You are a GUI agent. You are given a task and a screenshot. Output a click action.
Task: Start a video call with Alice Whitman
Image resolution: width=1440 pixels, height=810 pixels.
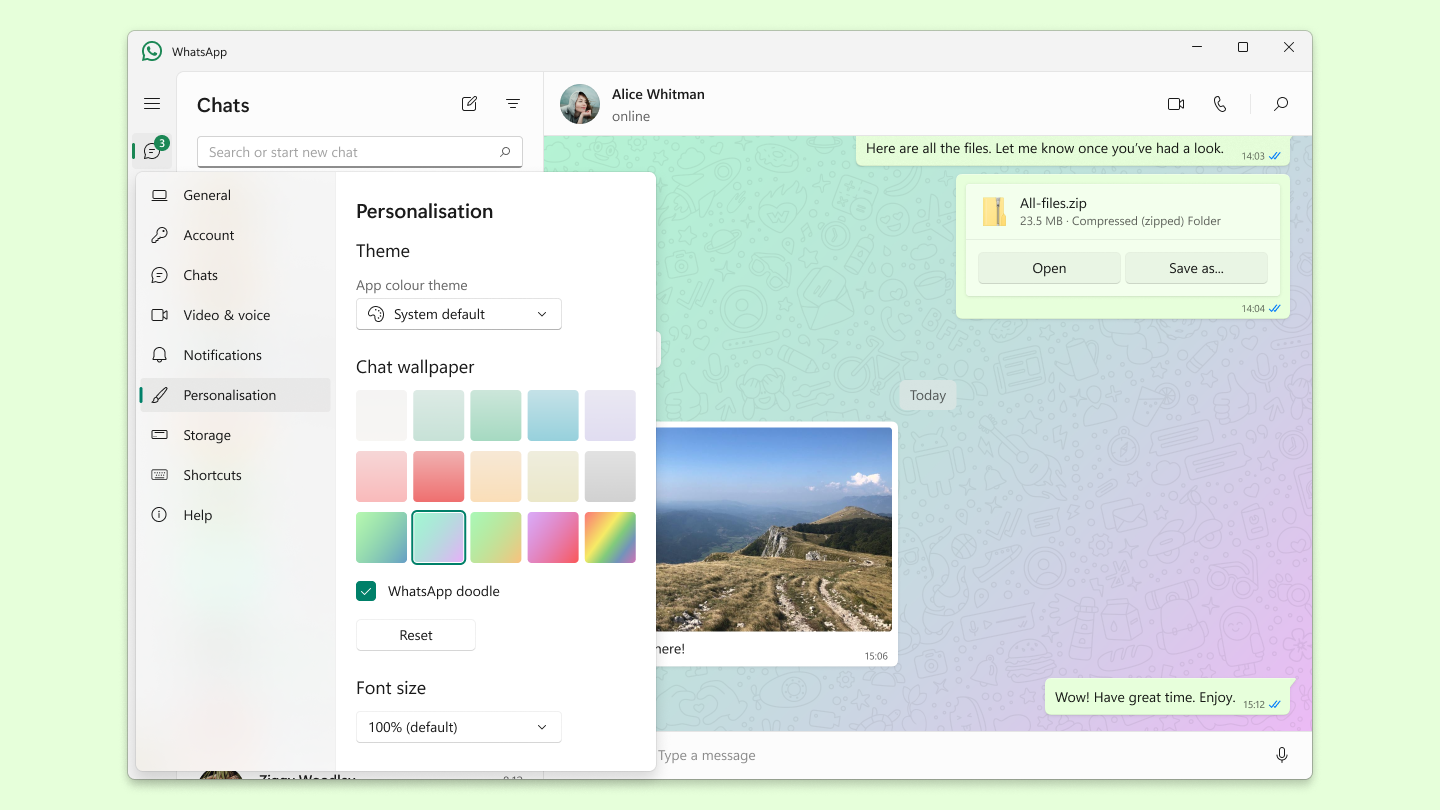pos(1175,103)
